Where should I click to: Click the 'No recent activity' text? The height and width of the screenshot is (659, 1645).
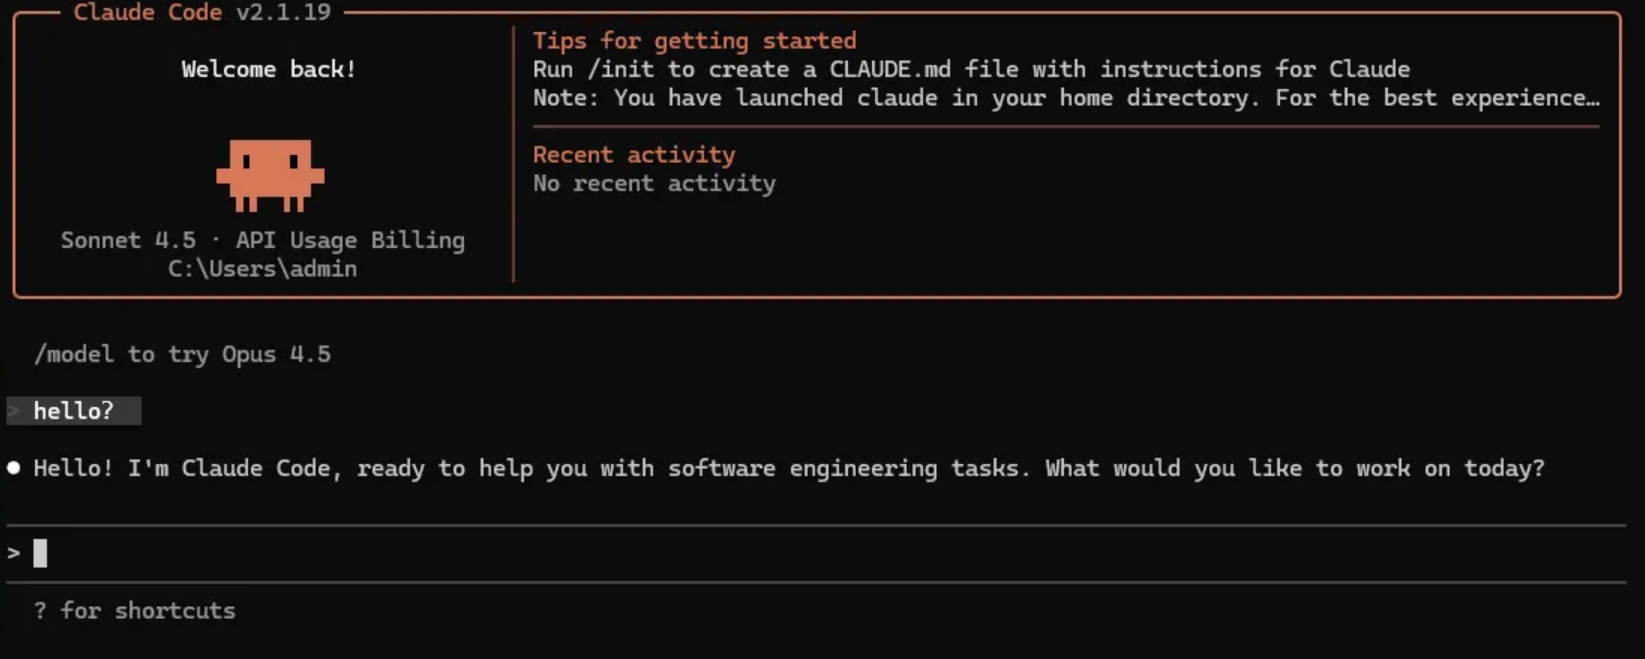point(654,183)
